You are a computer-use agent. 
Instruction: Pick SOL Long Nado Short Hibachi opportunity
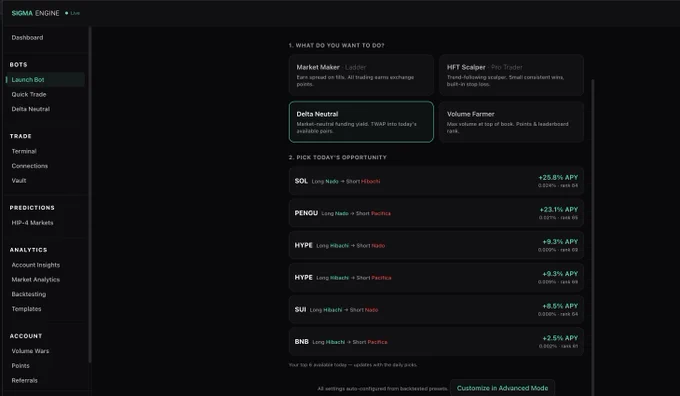(x=436, y=181)
